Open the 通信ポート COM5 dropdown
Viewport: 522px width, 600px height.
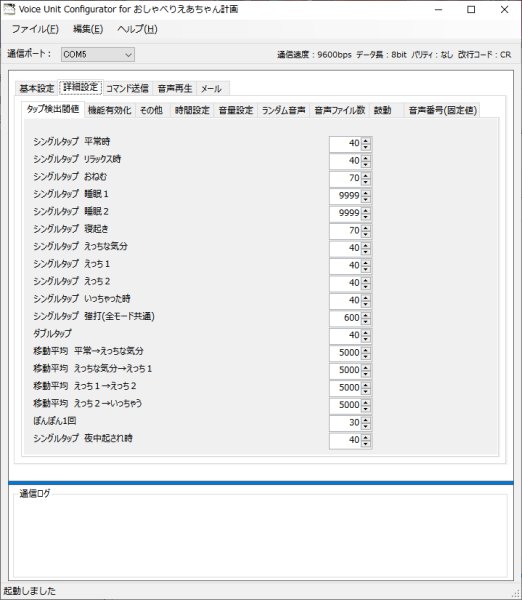pos(98,55)
